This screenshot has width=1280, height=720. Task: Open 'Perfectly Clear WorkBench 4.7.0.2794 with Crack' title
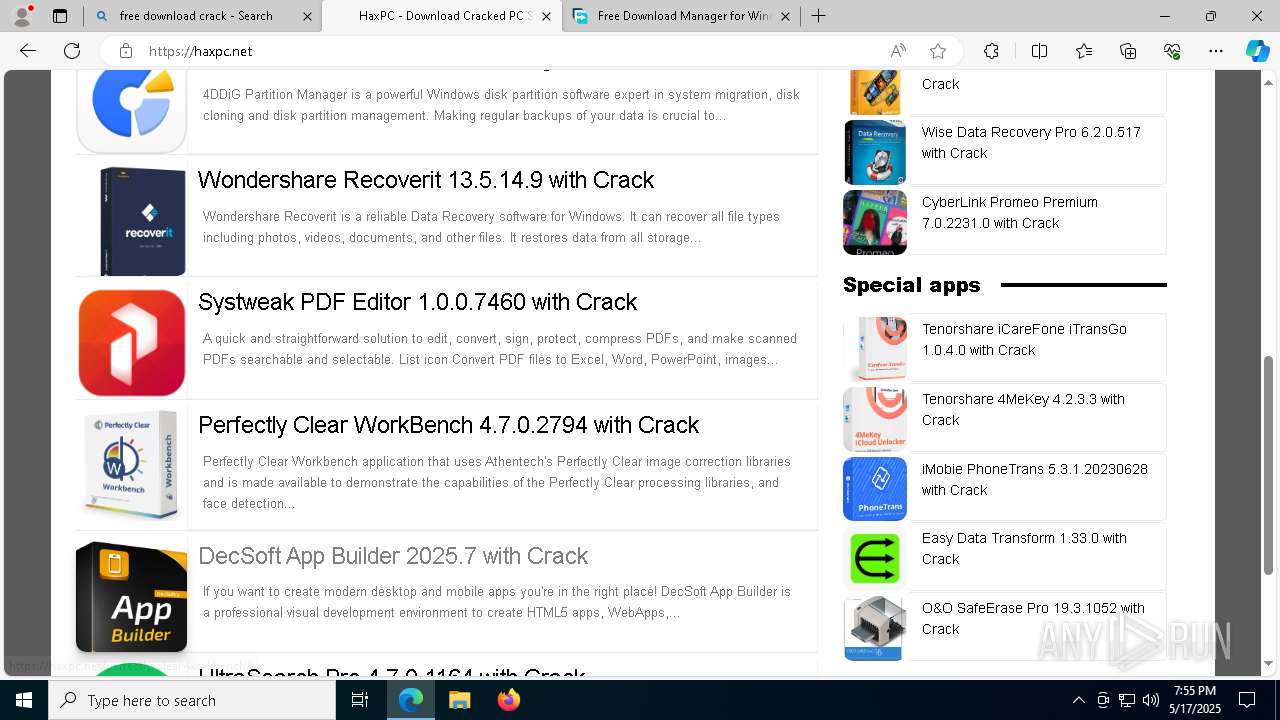[x=449, y=425]
